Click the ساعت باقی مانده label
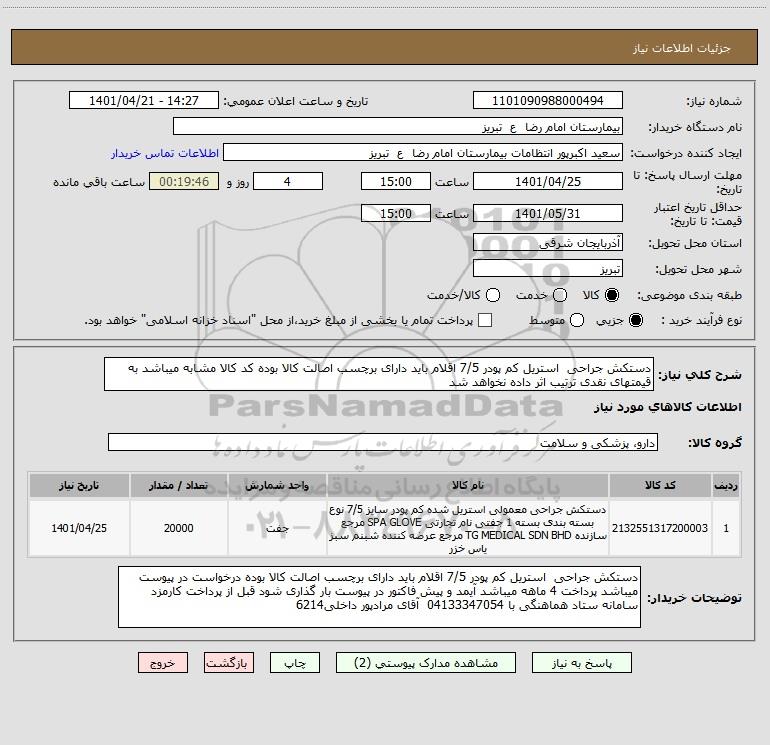The width and height of the screenshot is (770, 745). pos(99,182)
